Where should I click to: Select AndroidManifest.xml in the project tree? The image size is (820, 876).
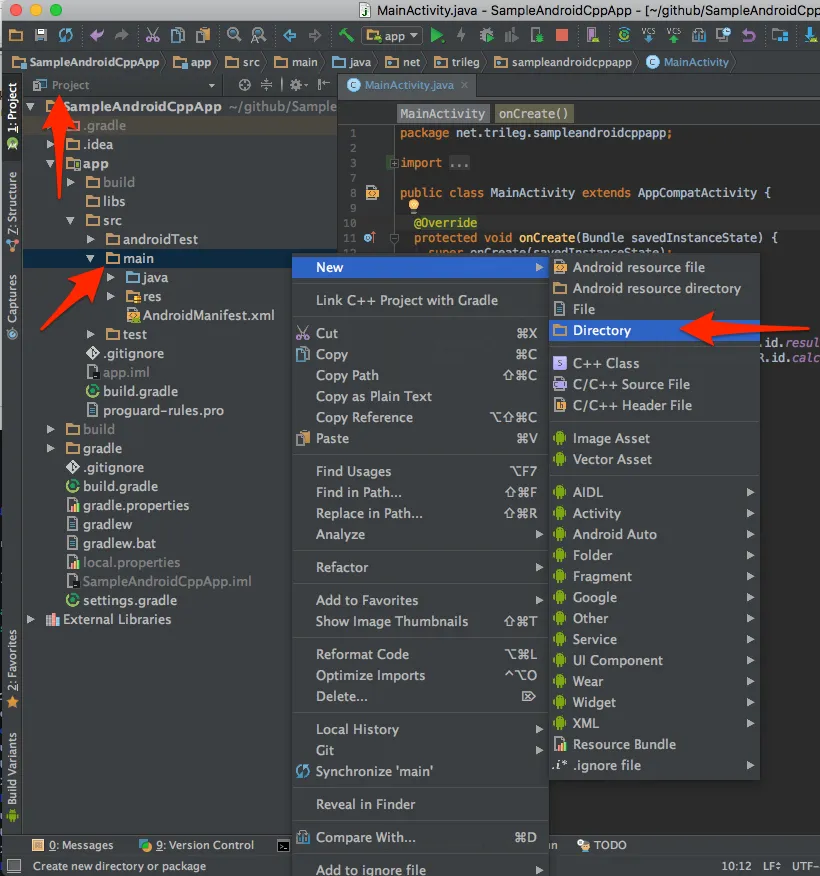point(207,315)
